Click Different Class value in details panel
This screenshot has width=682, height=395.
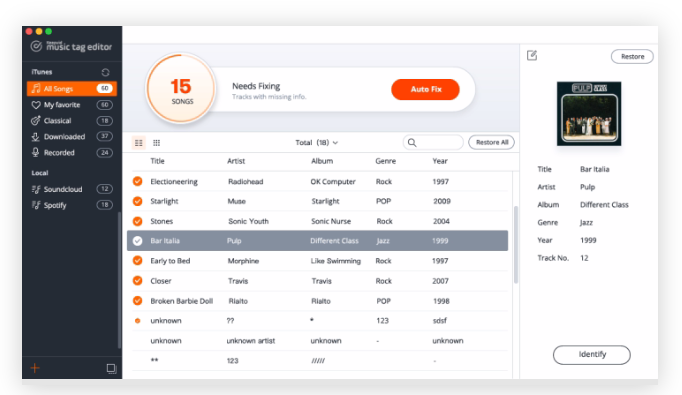click(x=604, y=204)
